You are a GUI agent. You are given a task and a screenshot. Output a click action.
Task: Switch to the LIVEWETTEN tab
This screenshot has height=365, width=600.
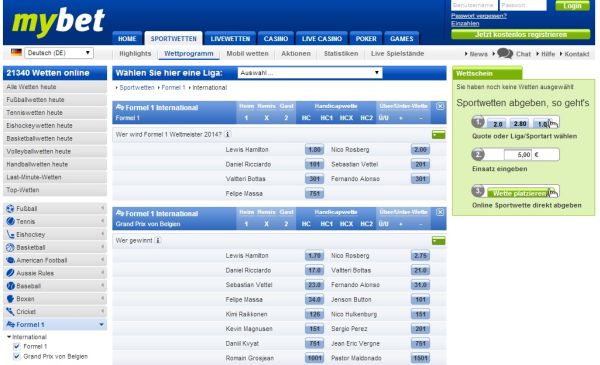point(230,38)
